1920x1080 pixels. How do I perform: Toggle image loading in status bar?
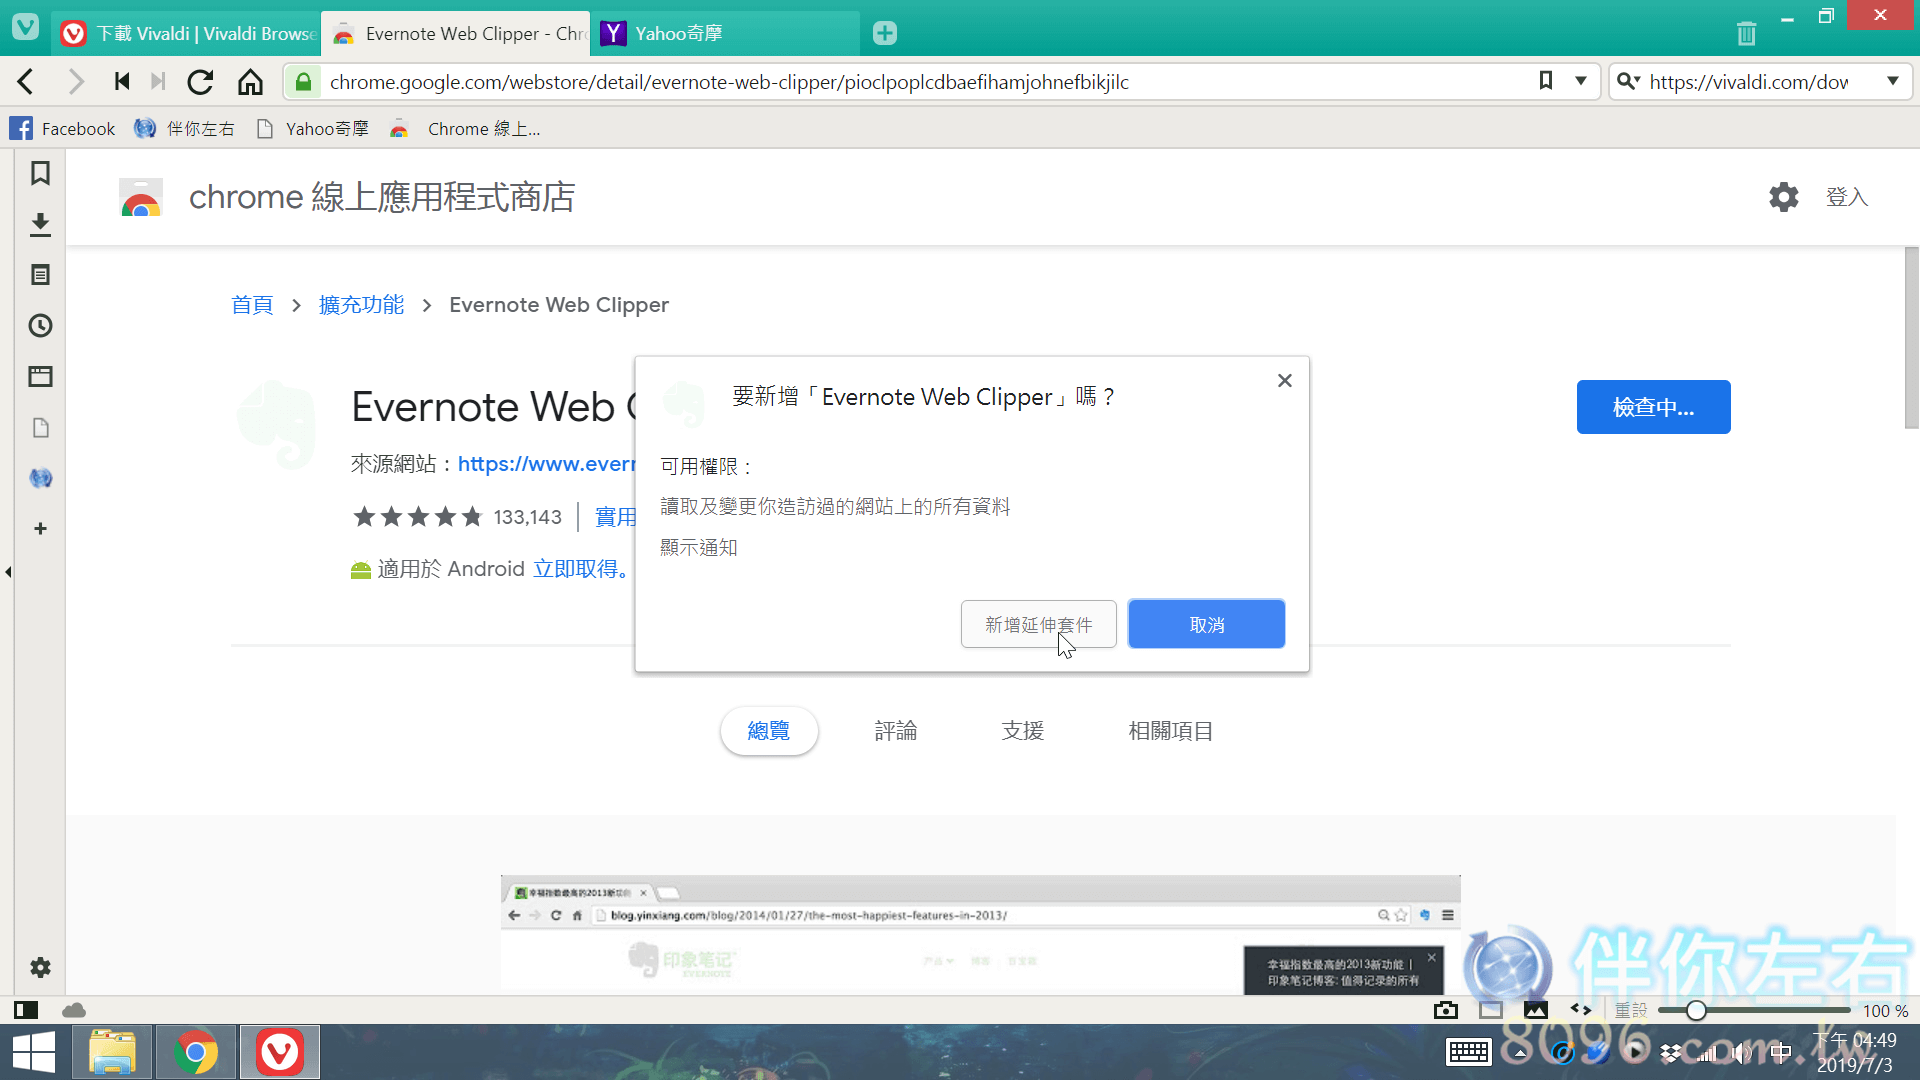click(1536, 1010)
